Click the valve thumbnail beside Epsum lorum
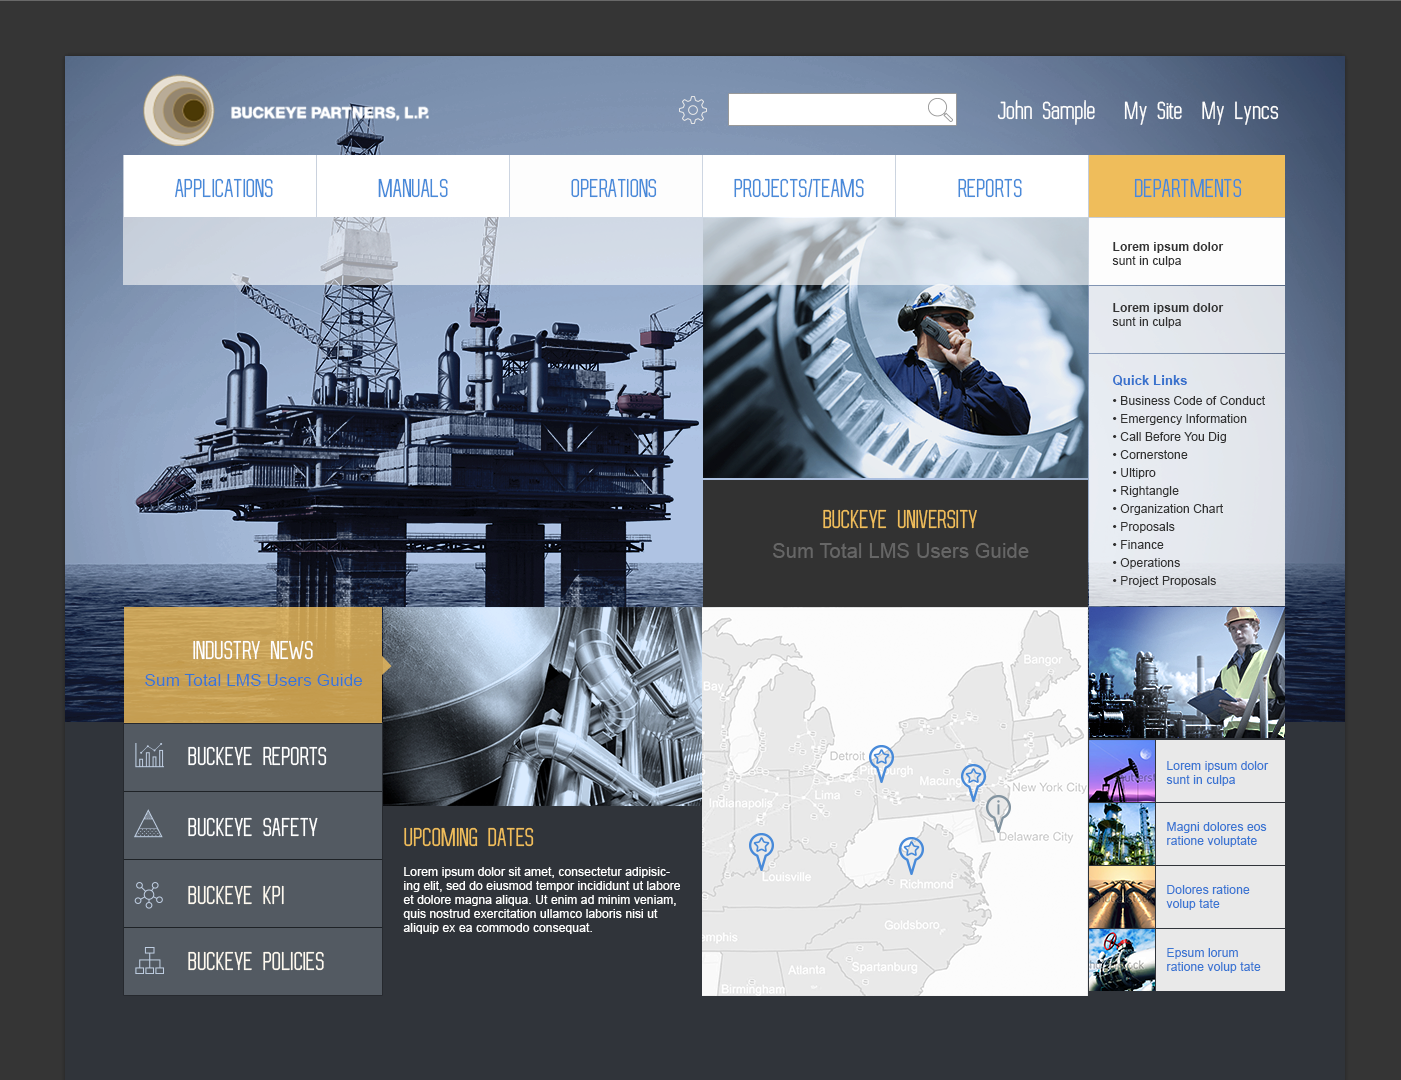The height and width of the screenshot is (1080, 1401). pos(1122,960)
